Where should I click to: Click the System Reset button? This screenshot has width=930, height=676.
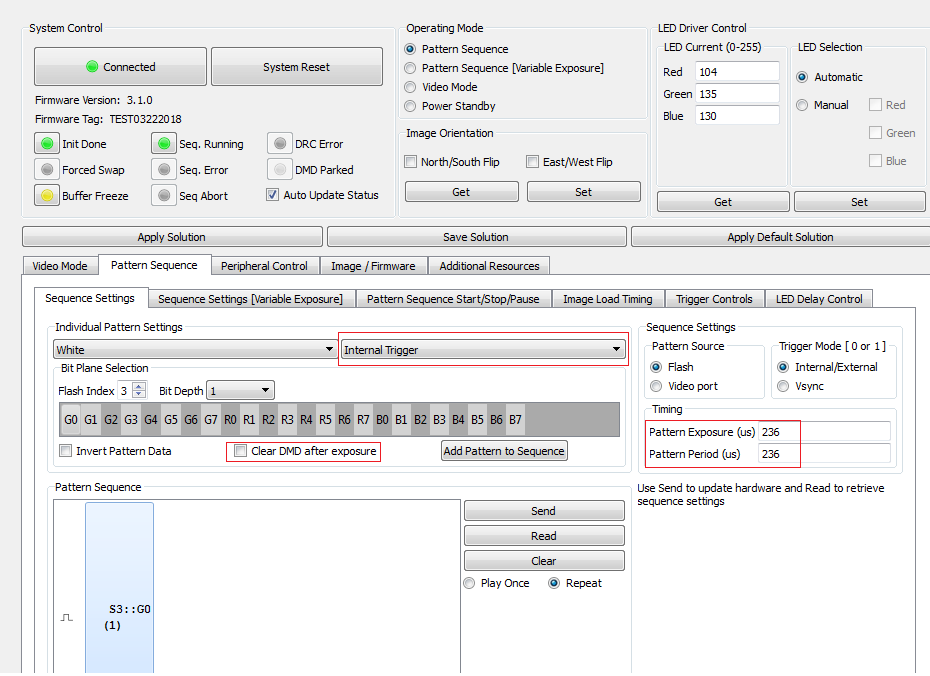click(297, 66)
